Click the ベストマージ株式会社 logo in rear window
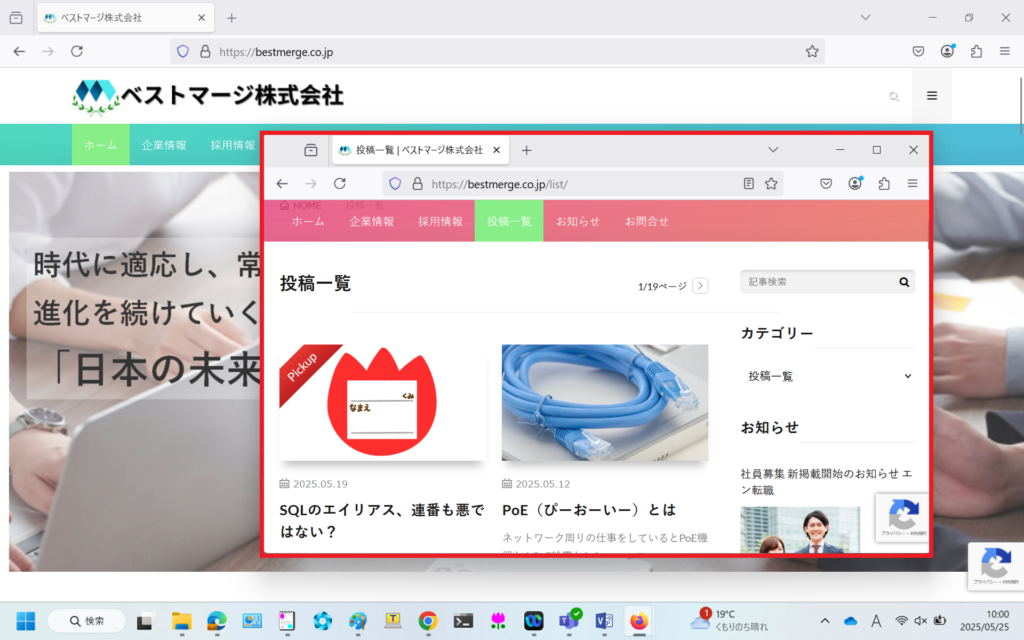 (208, 96)
